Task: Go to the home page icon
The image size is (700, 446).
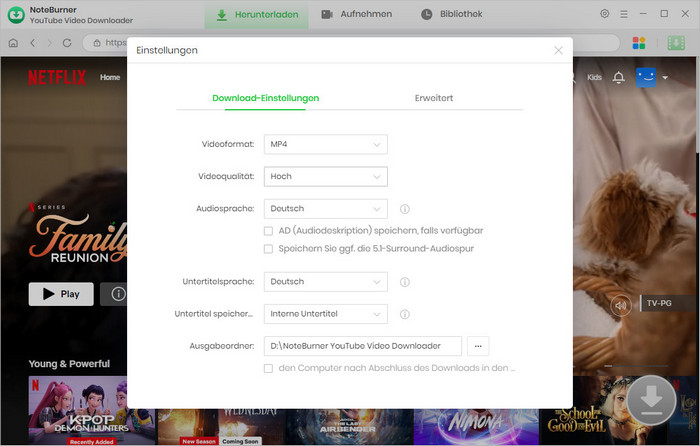Action: [13, 43]
